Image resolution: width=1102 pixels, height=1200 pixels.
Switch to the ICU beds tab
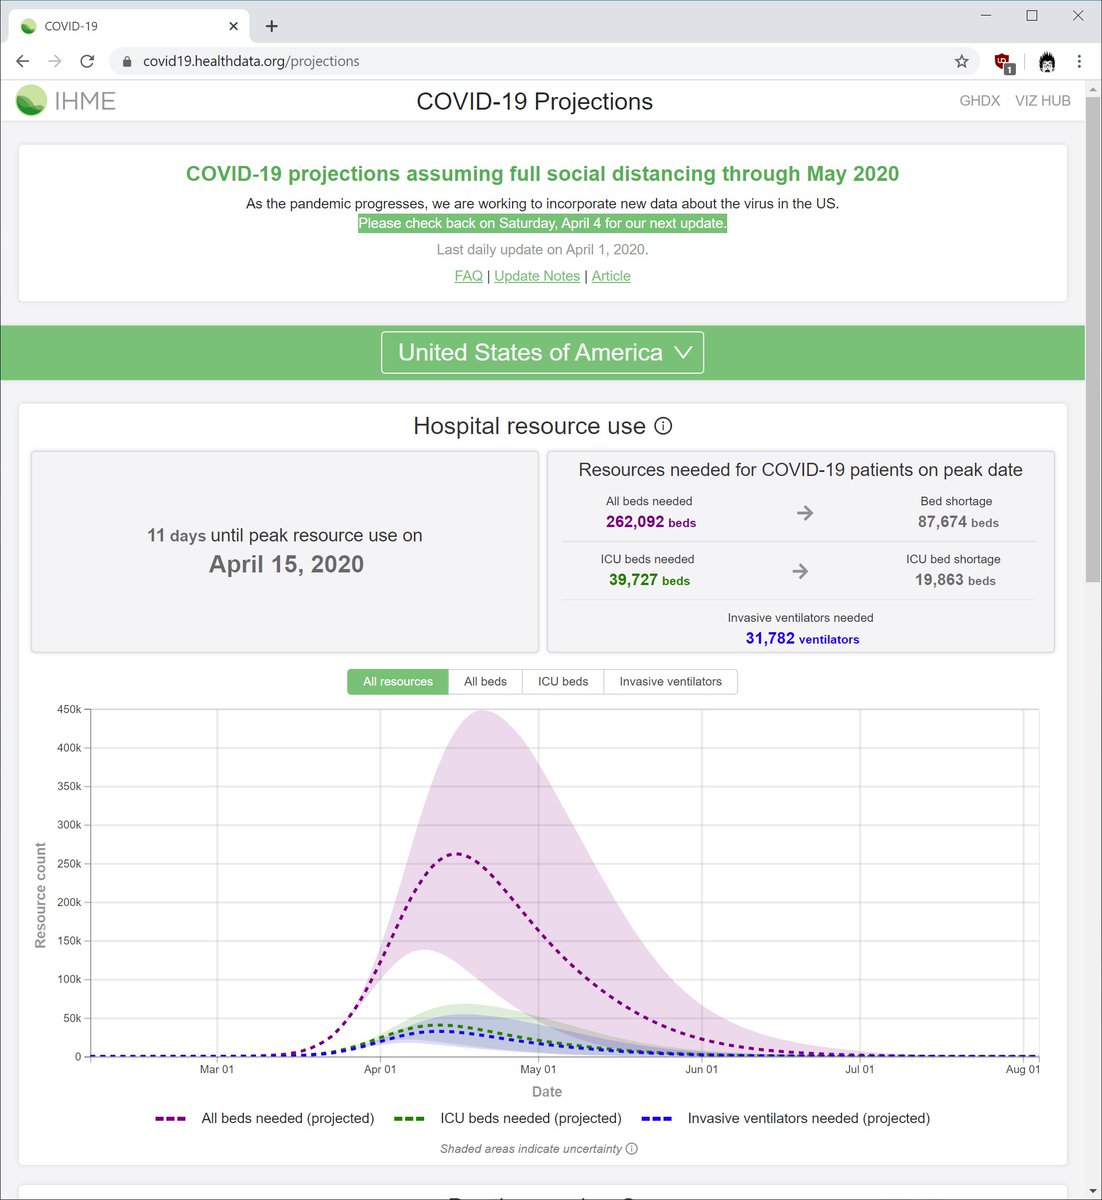click(x=563, y=681)
